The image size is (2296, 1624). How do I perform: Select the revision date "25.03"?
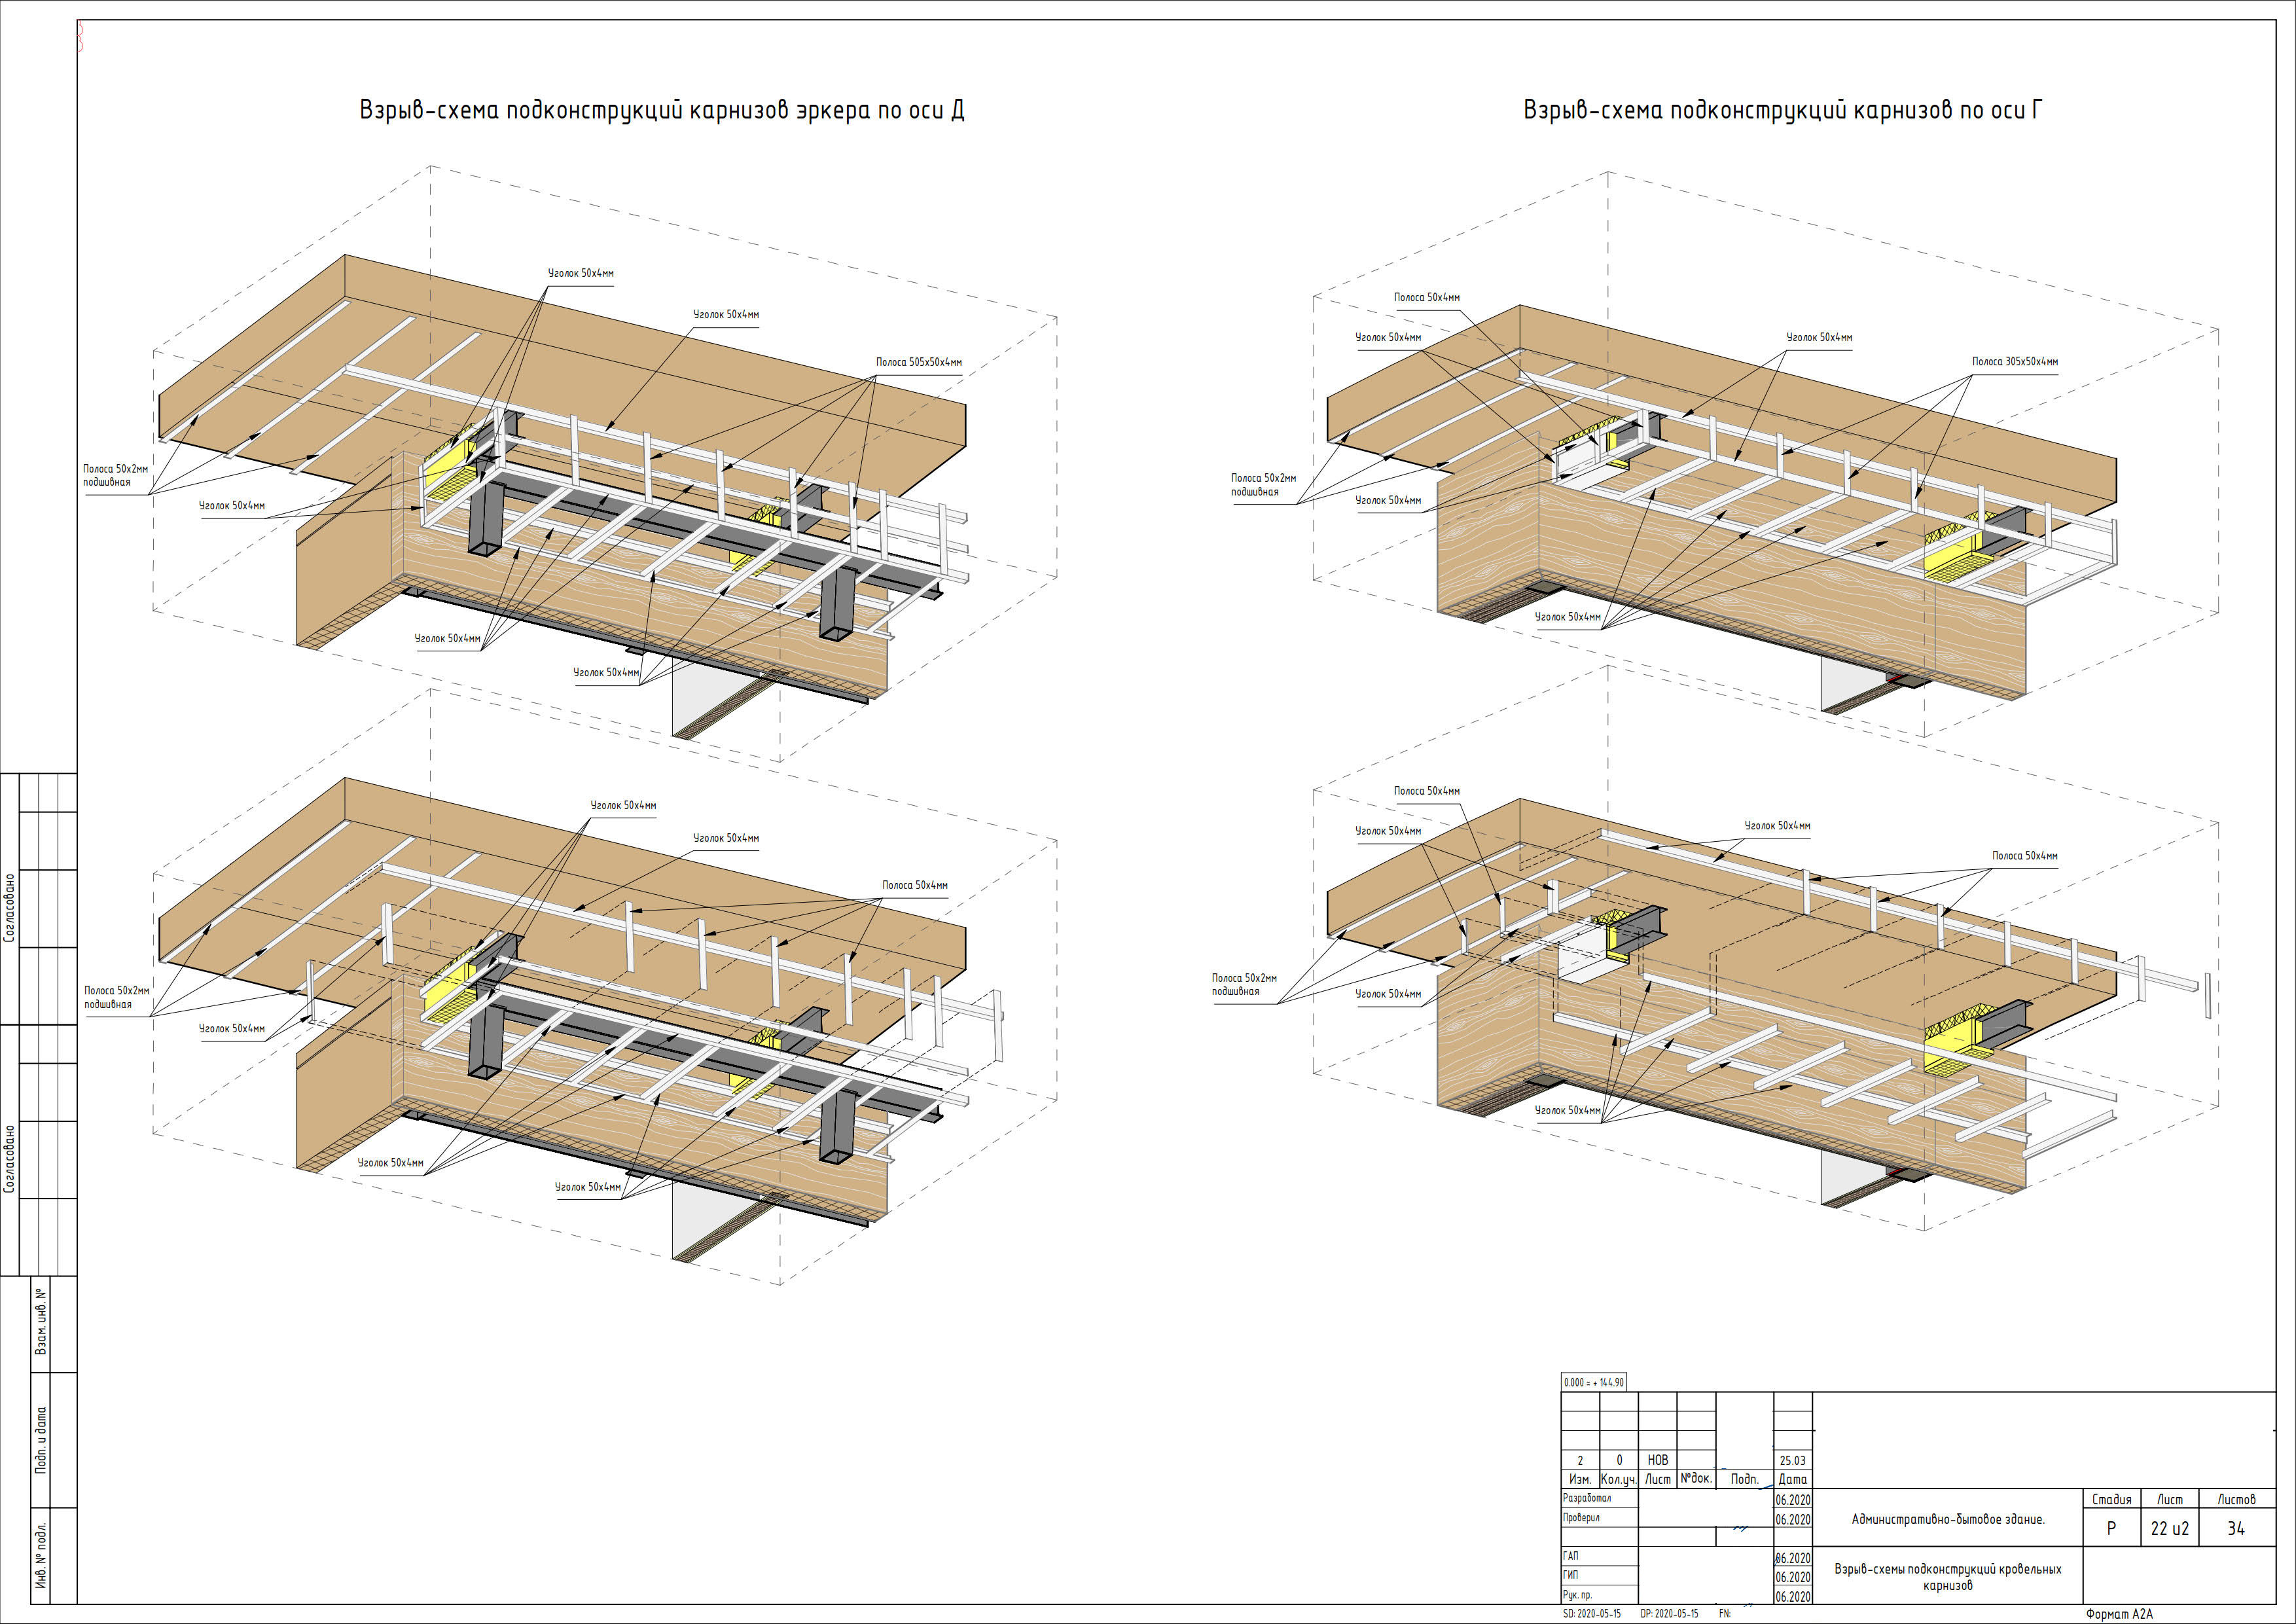[1793, 1460]
